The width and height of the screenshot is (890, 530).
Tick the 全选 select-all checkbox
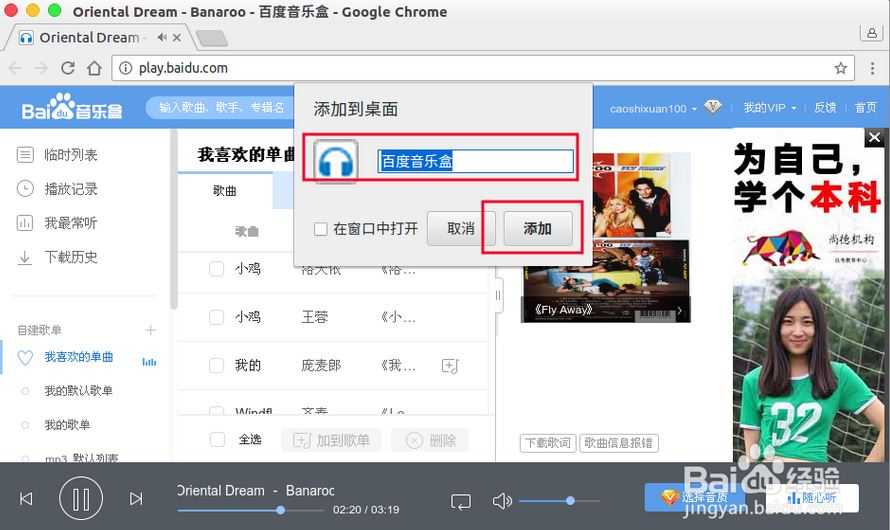pyautogui.click(x=217, y=440)
